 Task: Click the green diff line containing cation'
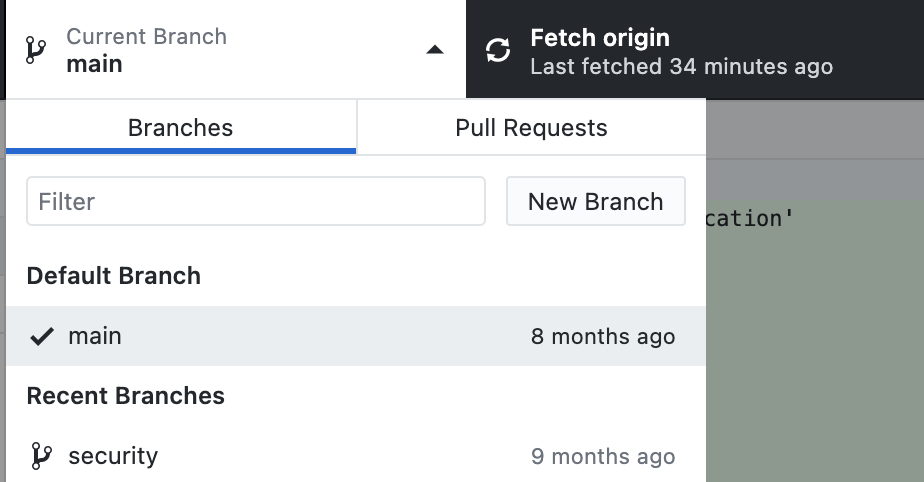[x=815, y=219]
